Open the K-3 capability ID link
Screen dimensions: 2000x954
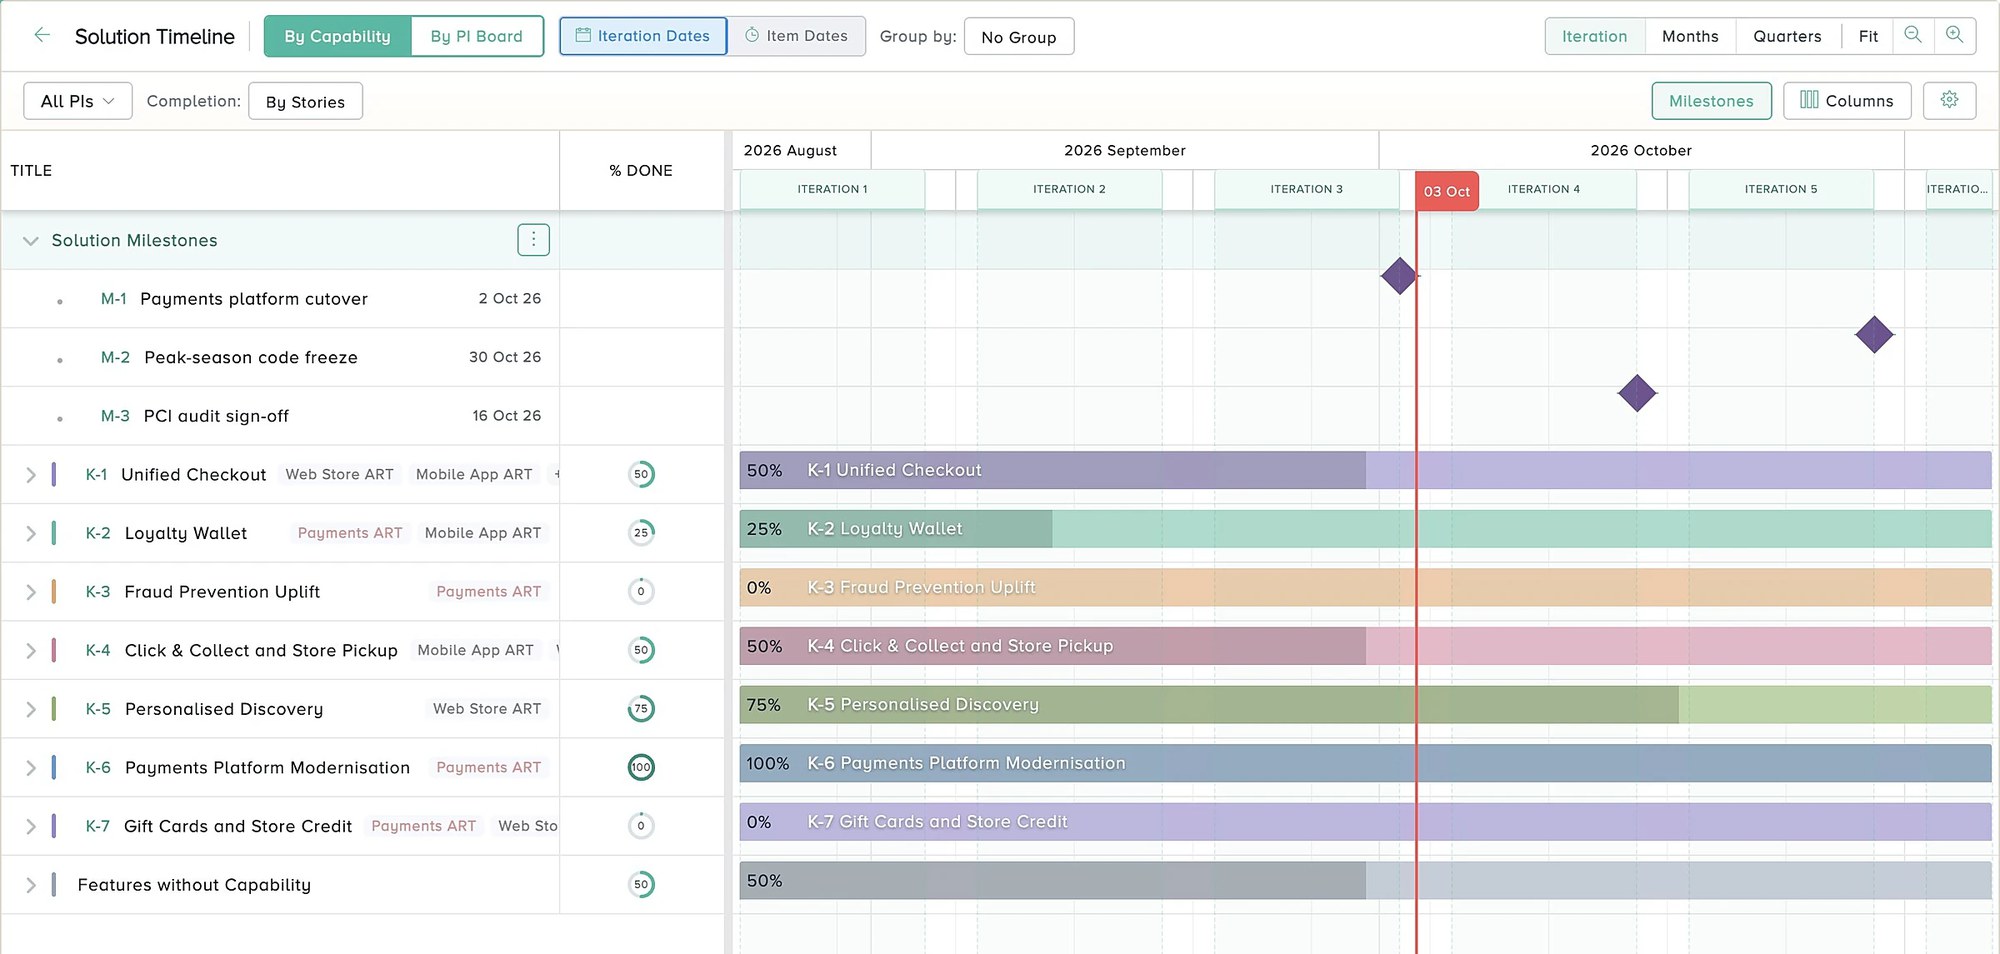pyautogui.click(x=98, y=591)
